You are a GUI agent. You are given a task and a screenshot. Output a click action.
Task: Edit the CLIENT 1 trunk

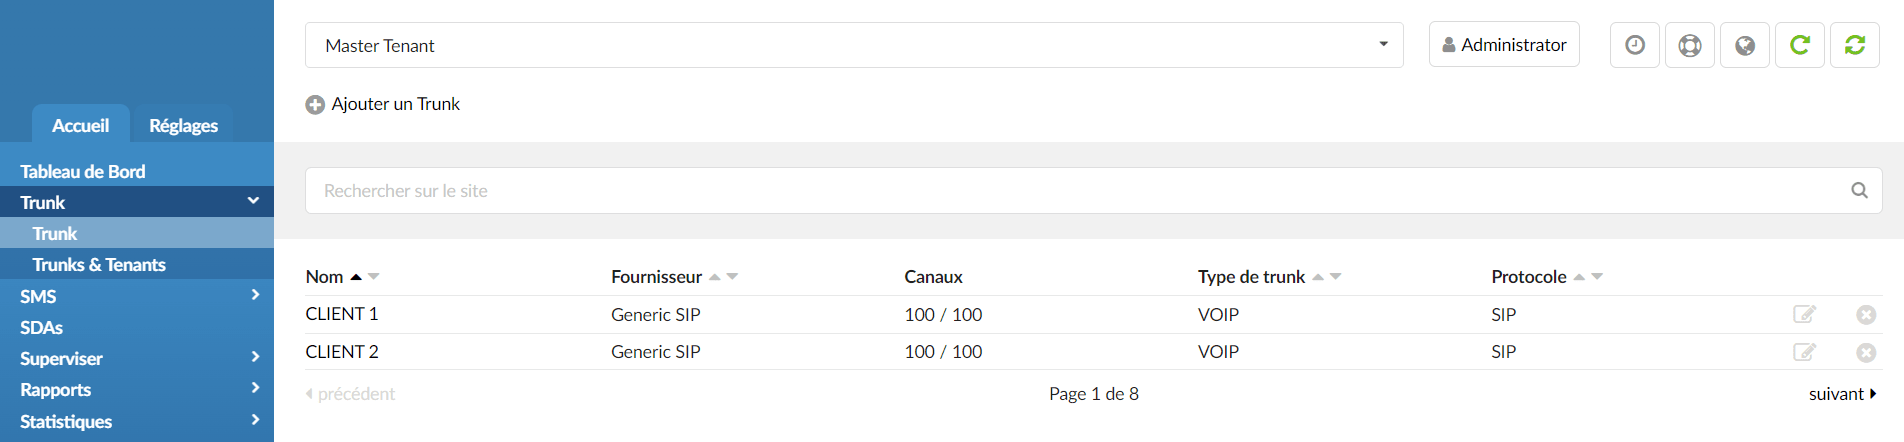1804,314
